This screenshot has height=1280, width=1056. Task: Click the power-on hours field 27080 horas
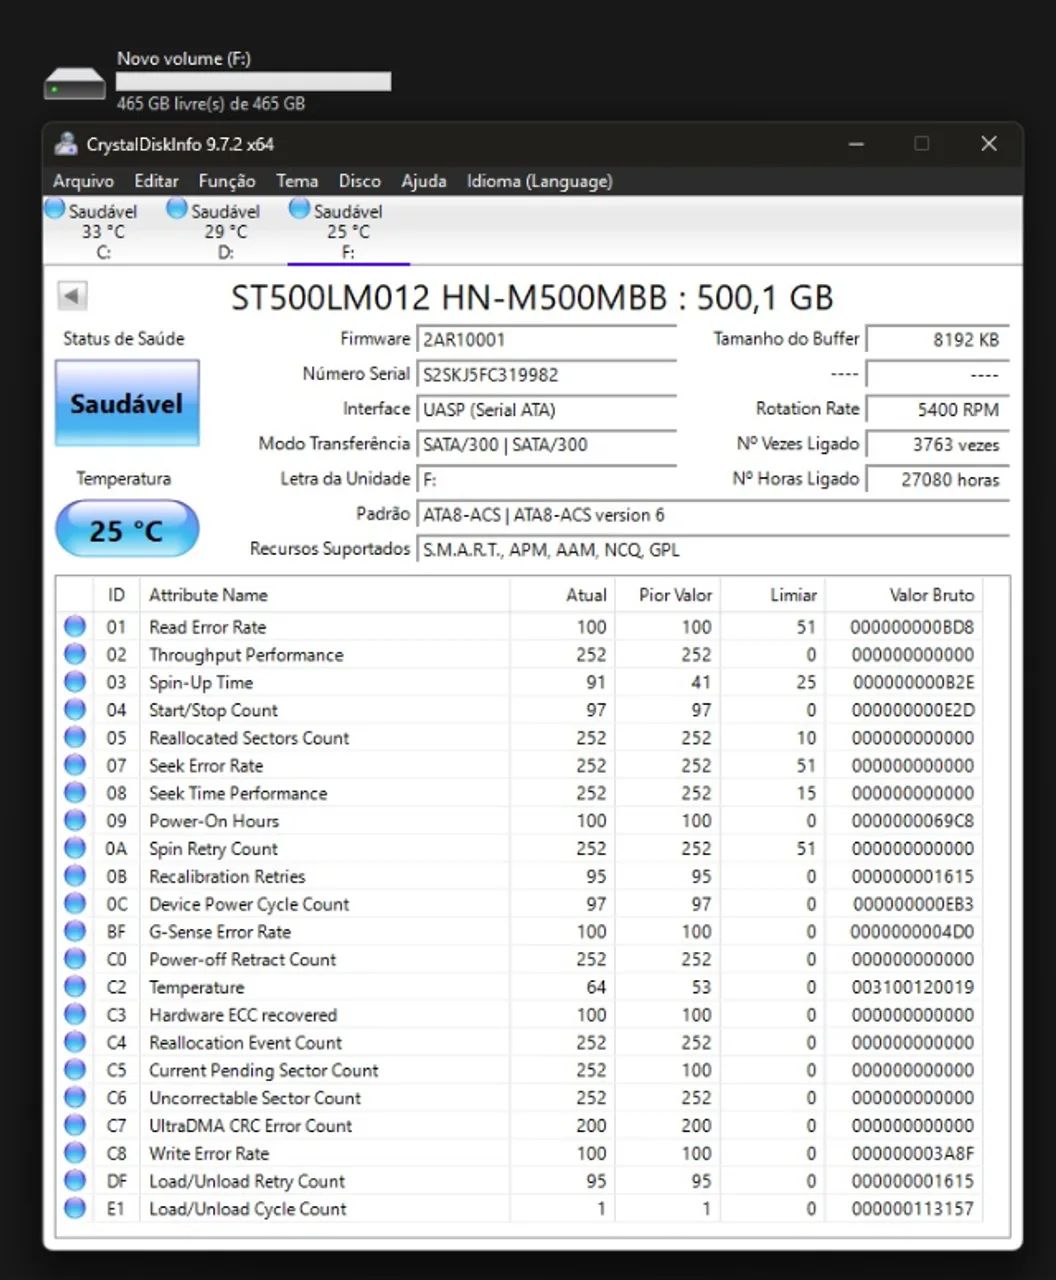pyautogui.click(x=937, y=479)
